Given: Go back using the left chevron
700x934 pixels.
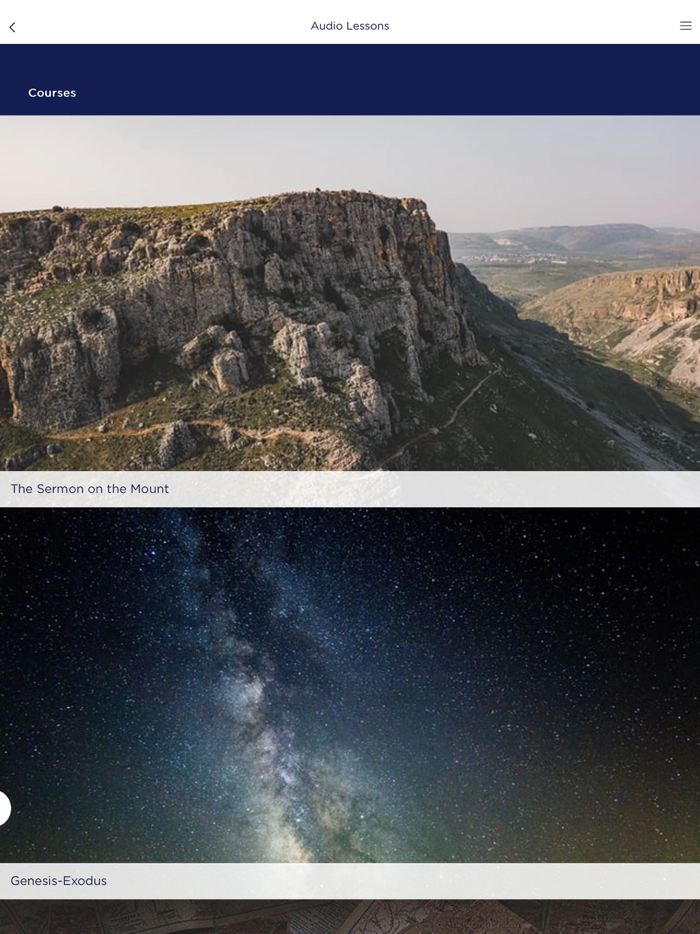Looking at the screenshot, I should 13,27.
